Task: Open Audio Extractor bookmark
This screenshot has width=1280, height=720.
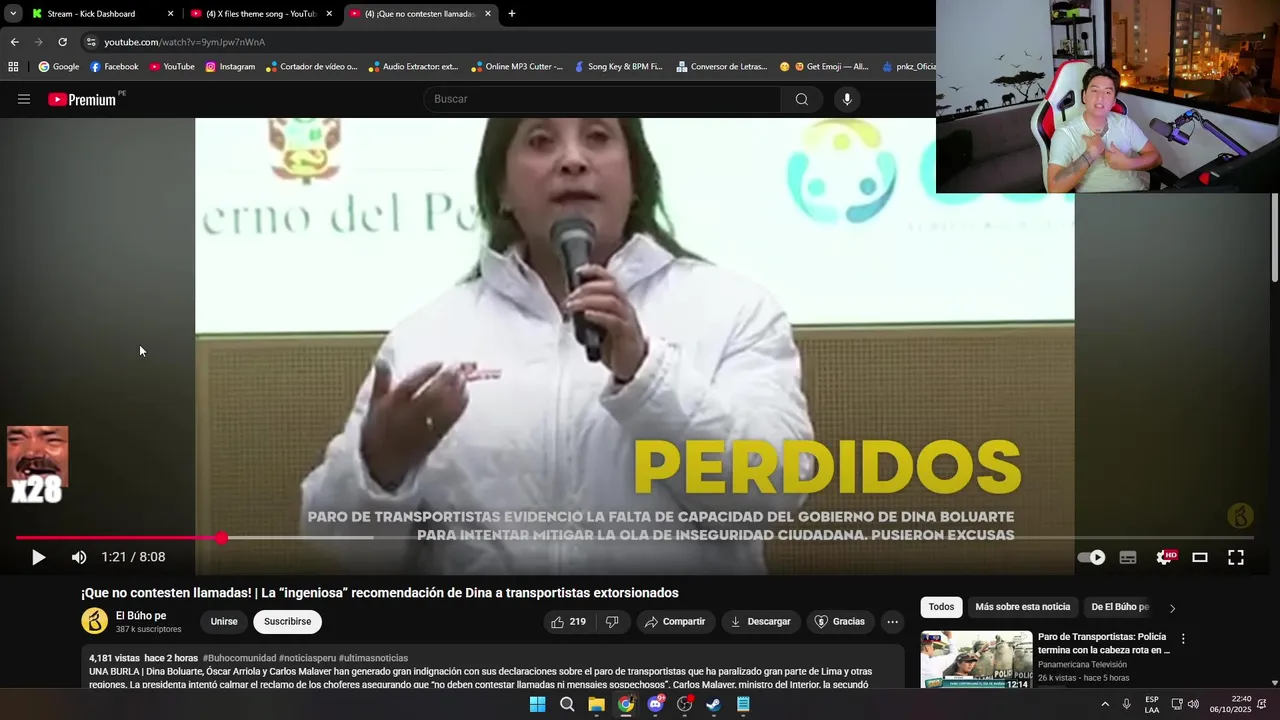Action: coord(412,67)
